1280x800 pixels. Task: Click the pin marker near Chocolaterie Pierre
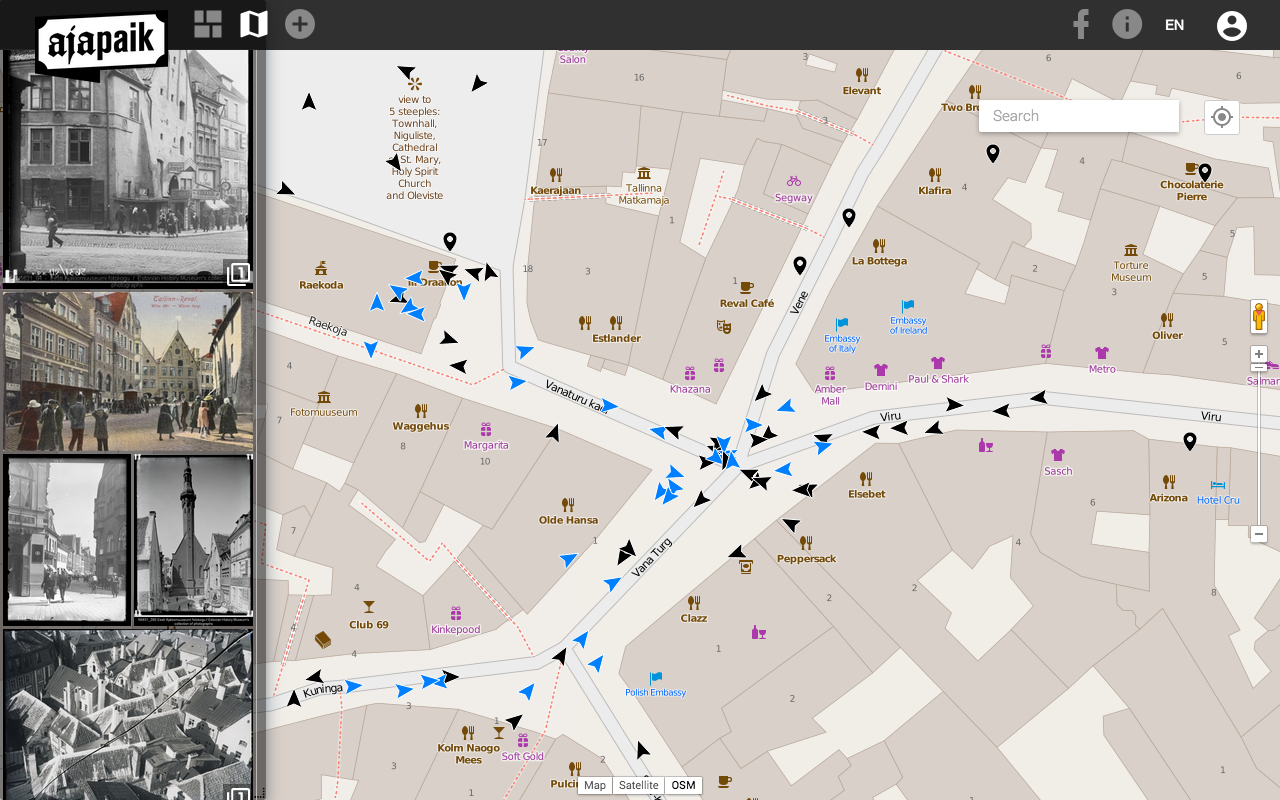click(1205, 173)
